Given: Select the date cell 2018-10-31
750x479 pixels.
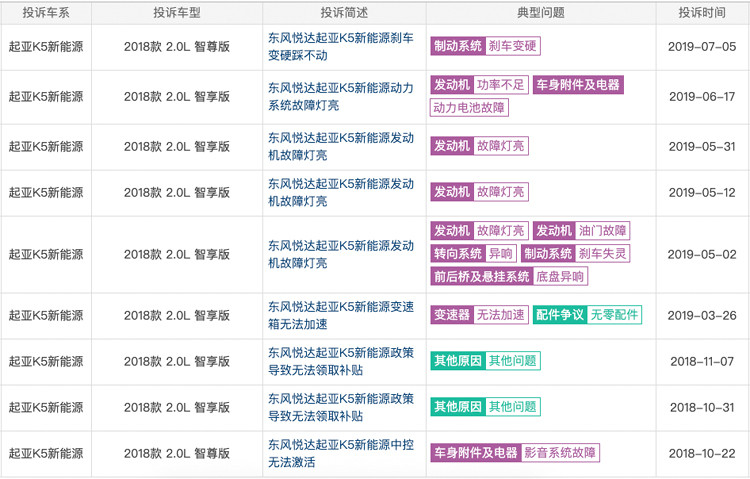Looking at the screenshot, I should pyautogui.click(x=702, y=407).
